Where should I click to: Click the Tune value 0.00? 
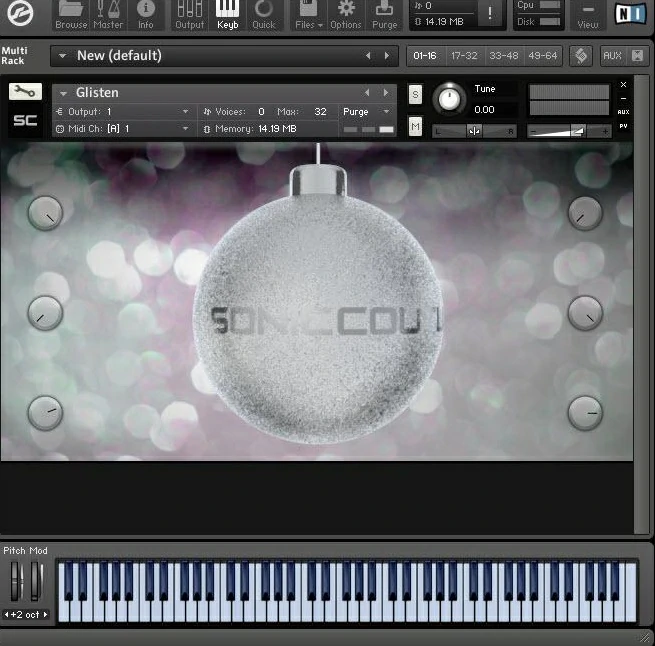point(485,109)
